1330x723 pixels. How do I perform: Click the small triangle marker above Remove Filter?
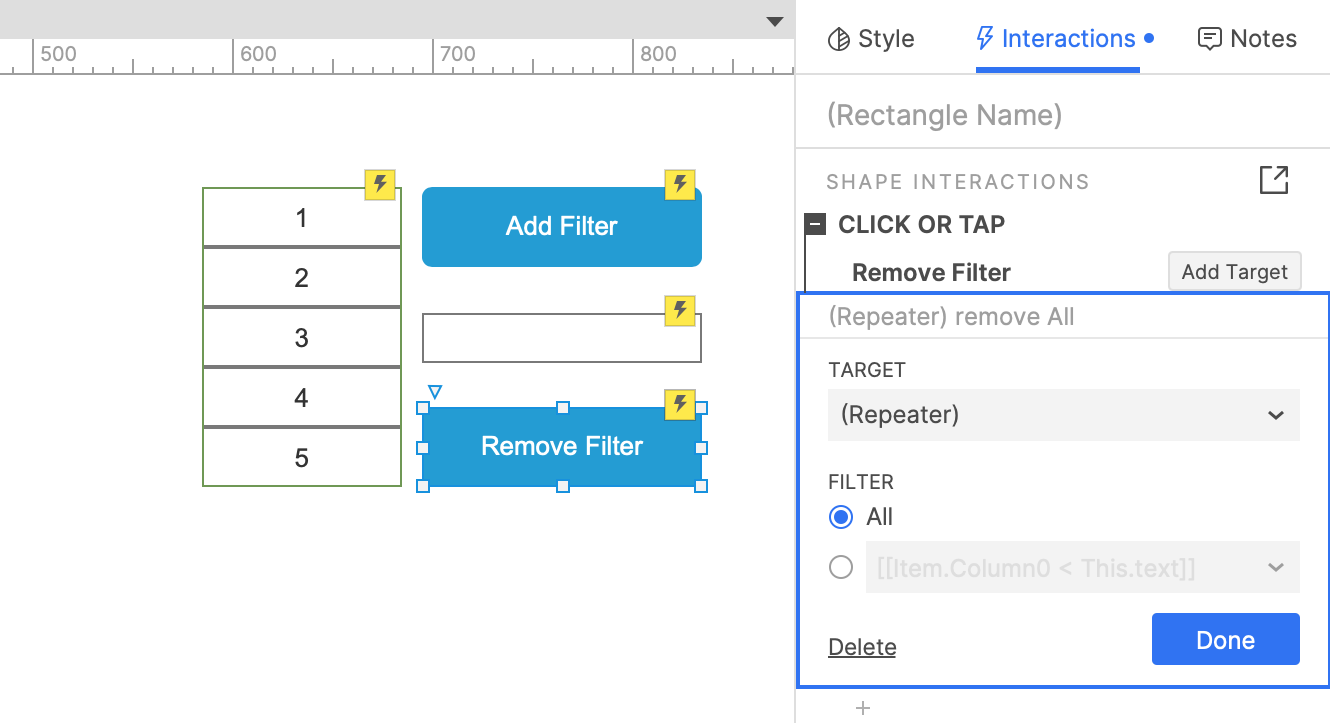(x=435, y=392)
